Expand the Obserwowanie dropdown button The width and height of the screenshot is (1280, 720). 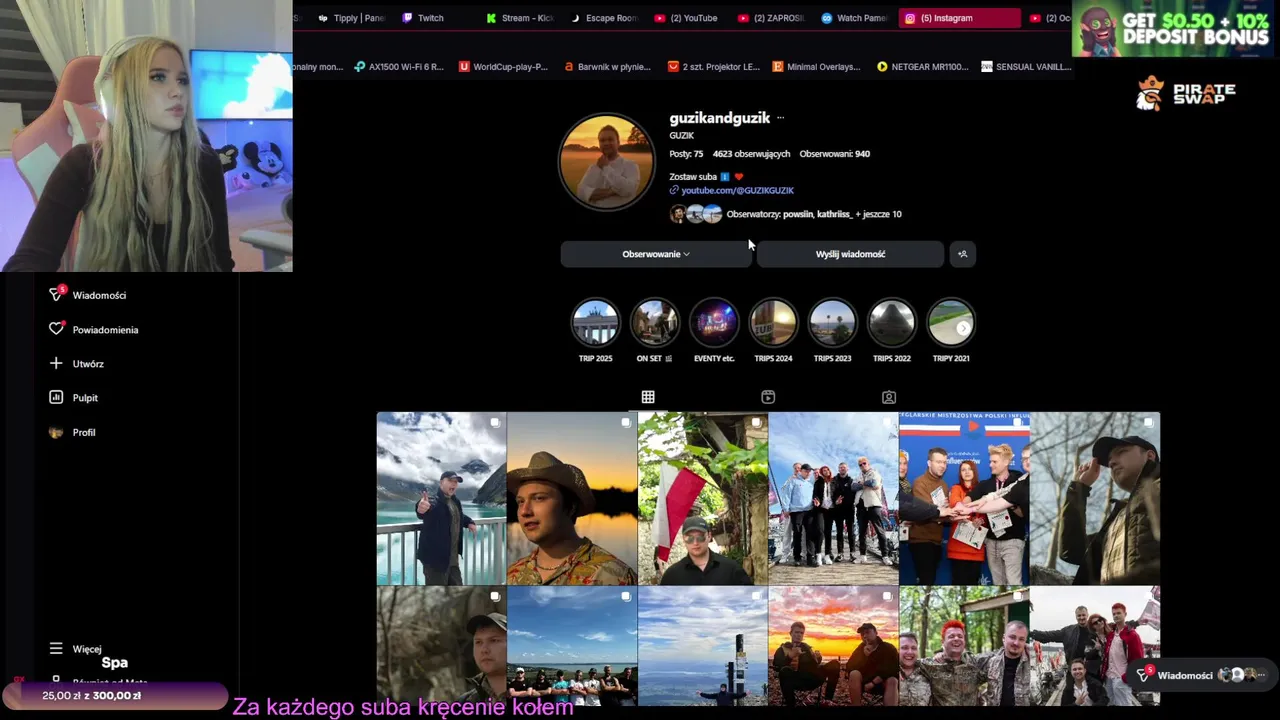click(x=655, y=254)
